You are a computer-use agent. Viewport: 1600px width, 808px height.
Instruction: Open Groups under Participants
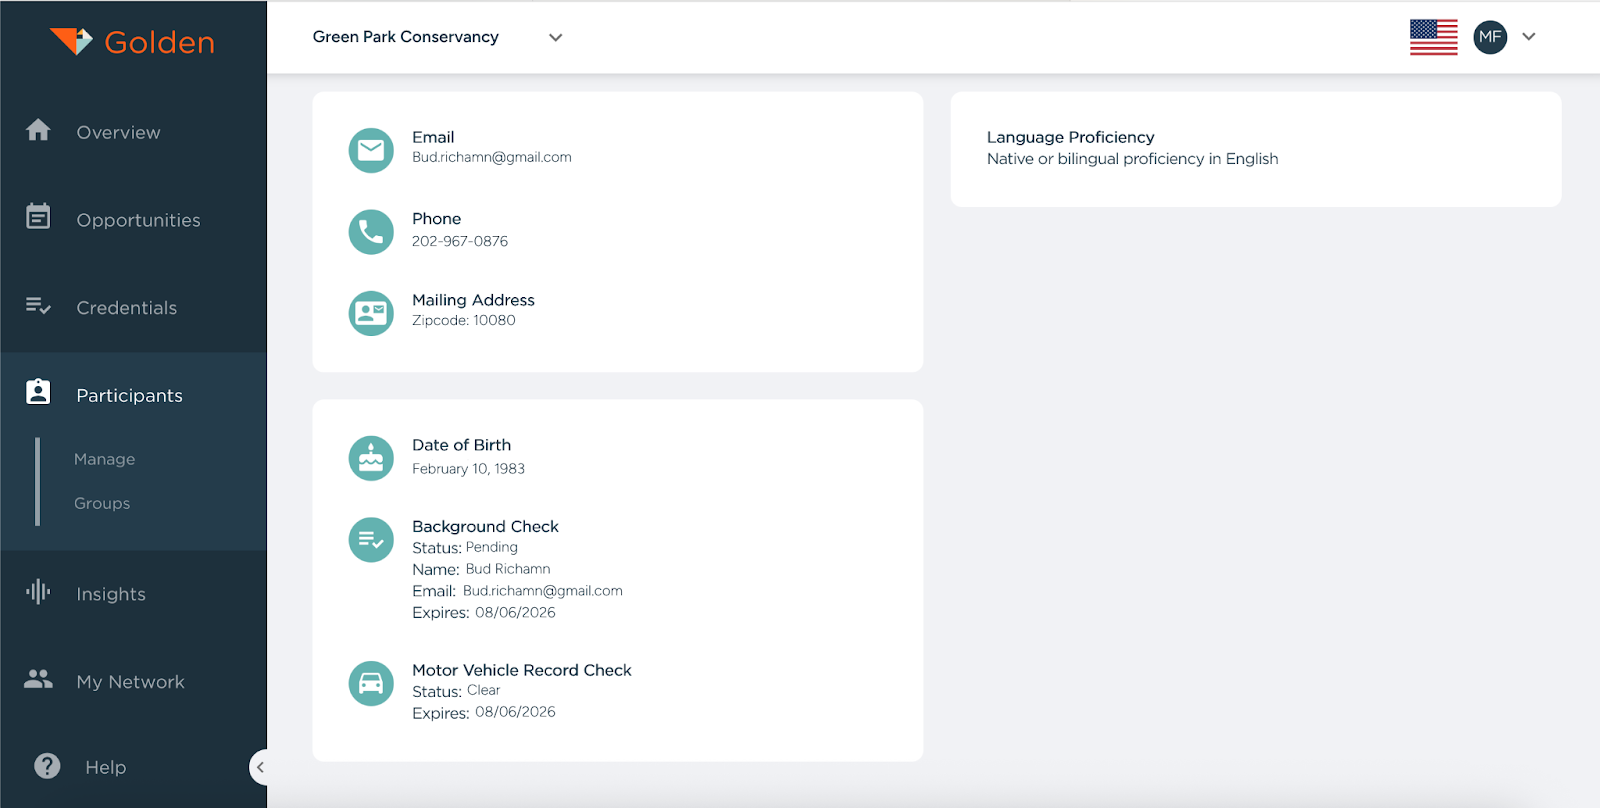point(102,503)
